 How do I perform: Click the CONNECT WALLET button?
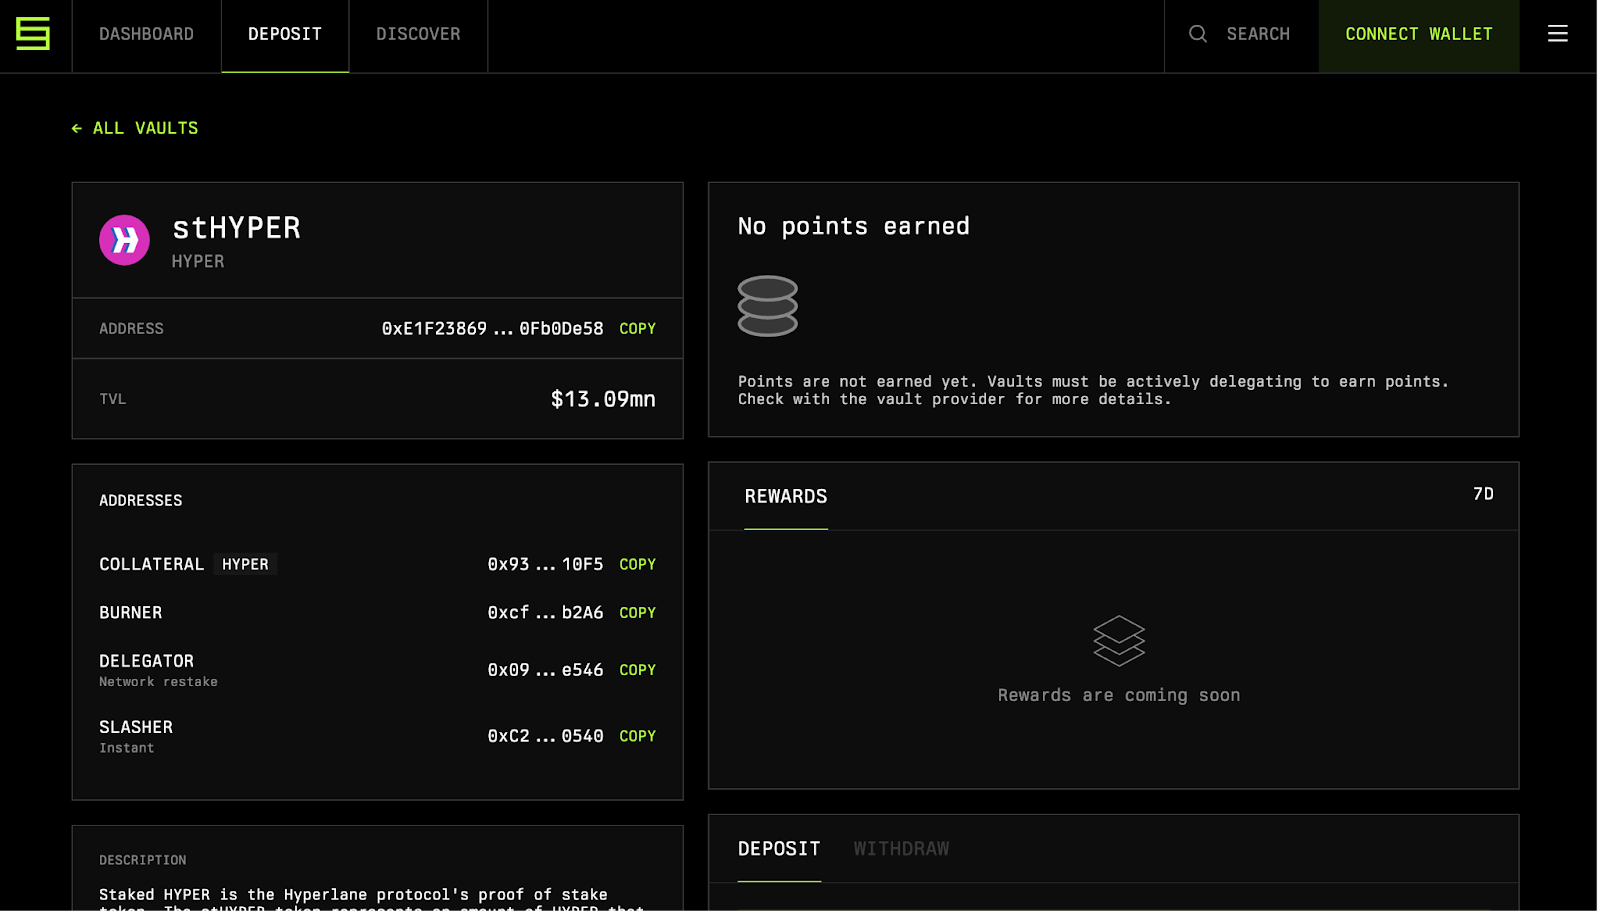(x=1418, y=34)
